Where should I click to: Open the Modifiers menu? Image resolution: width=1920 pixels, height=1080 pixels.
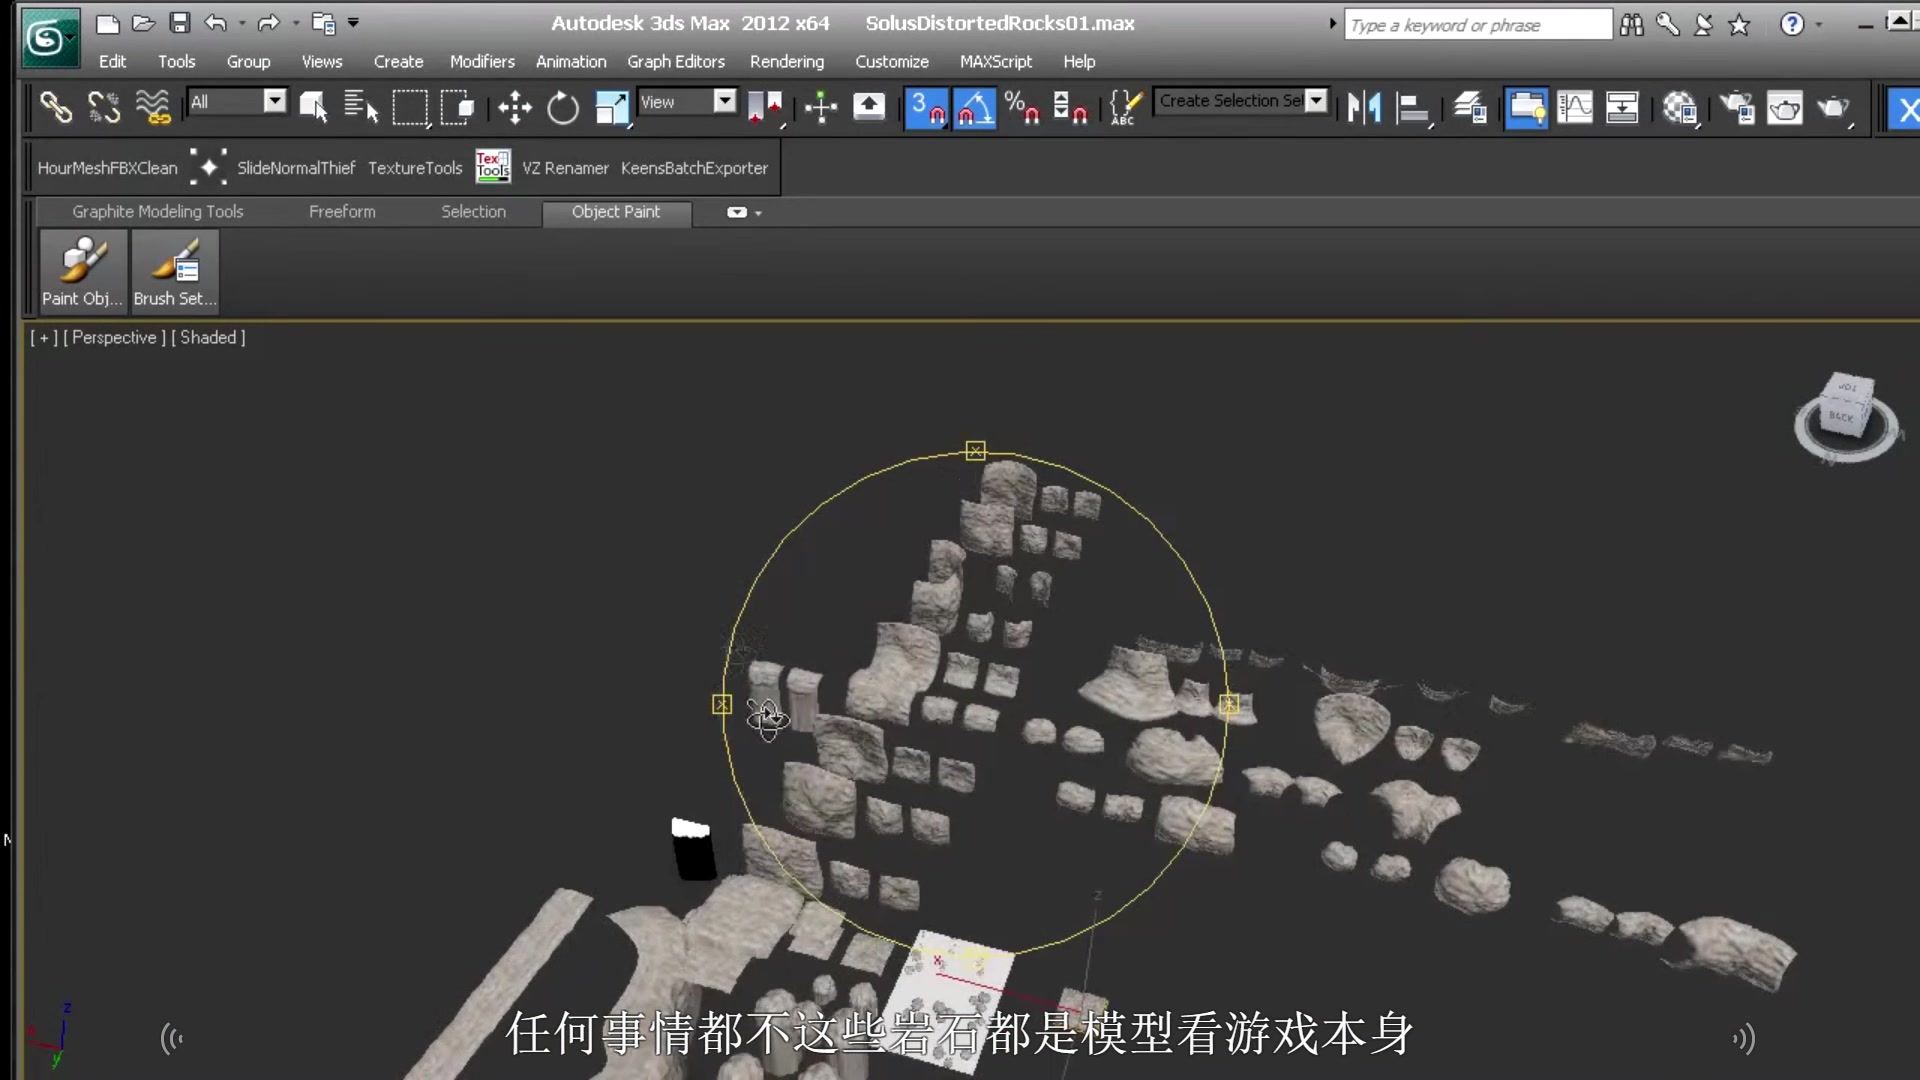[481, 62]
